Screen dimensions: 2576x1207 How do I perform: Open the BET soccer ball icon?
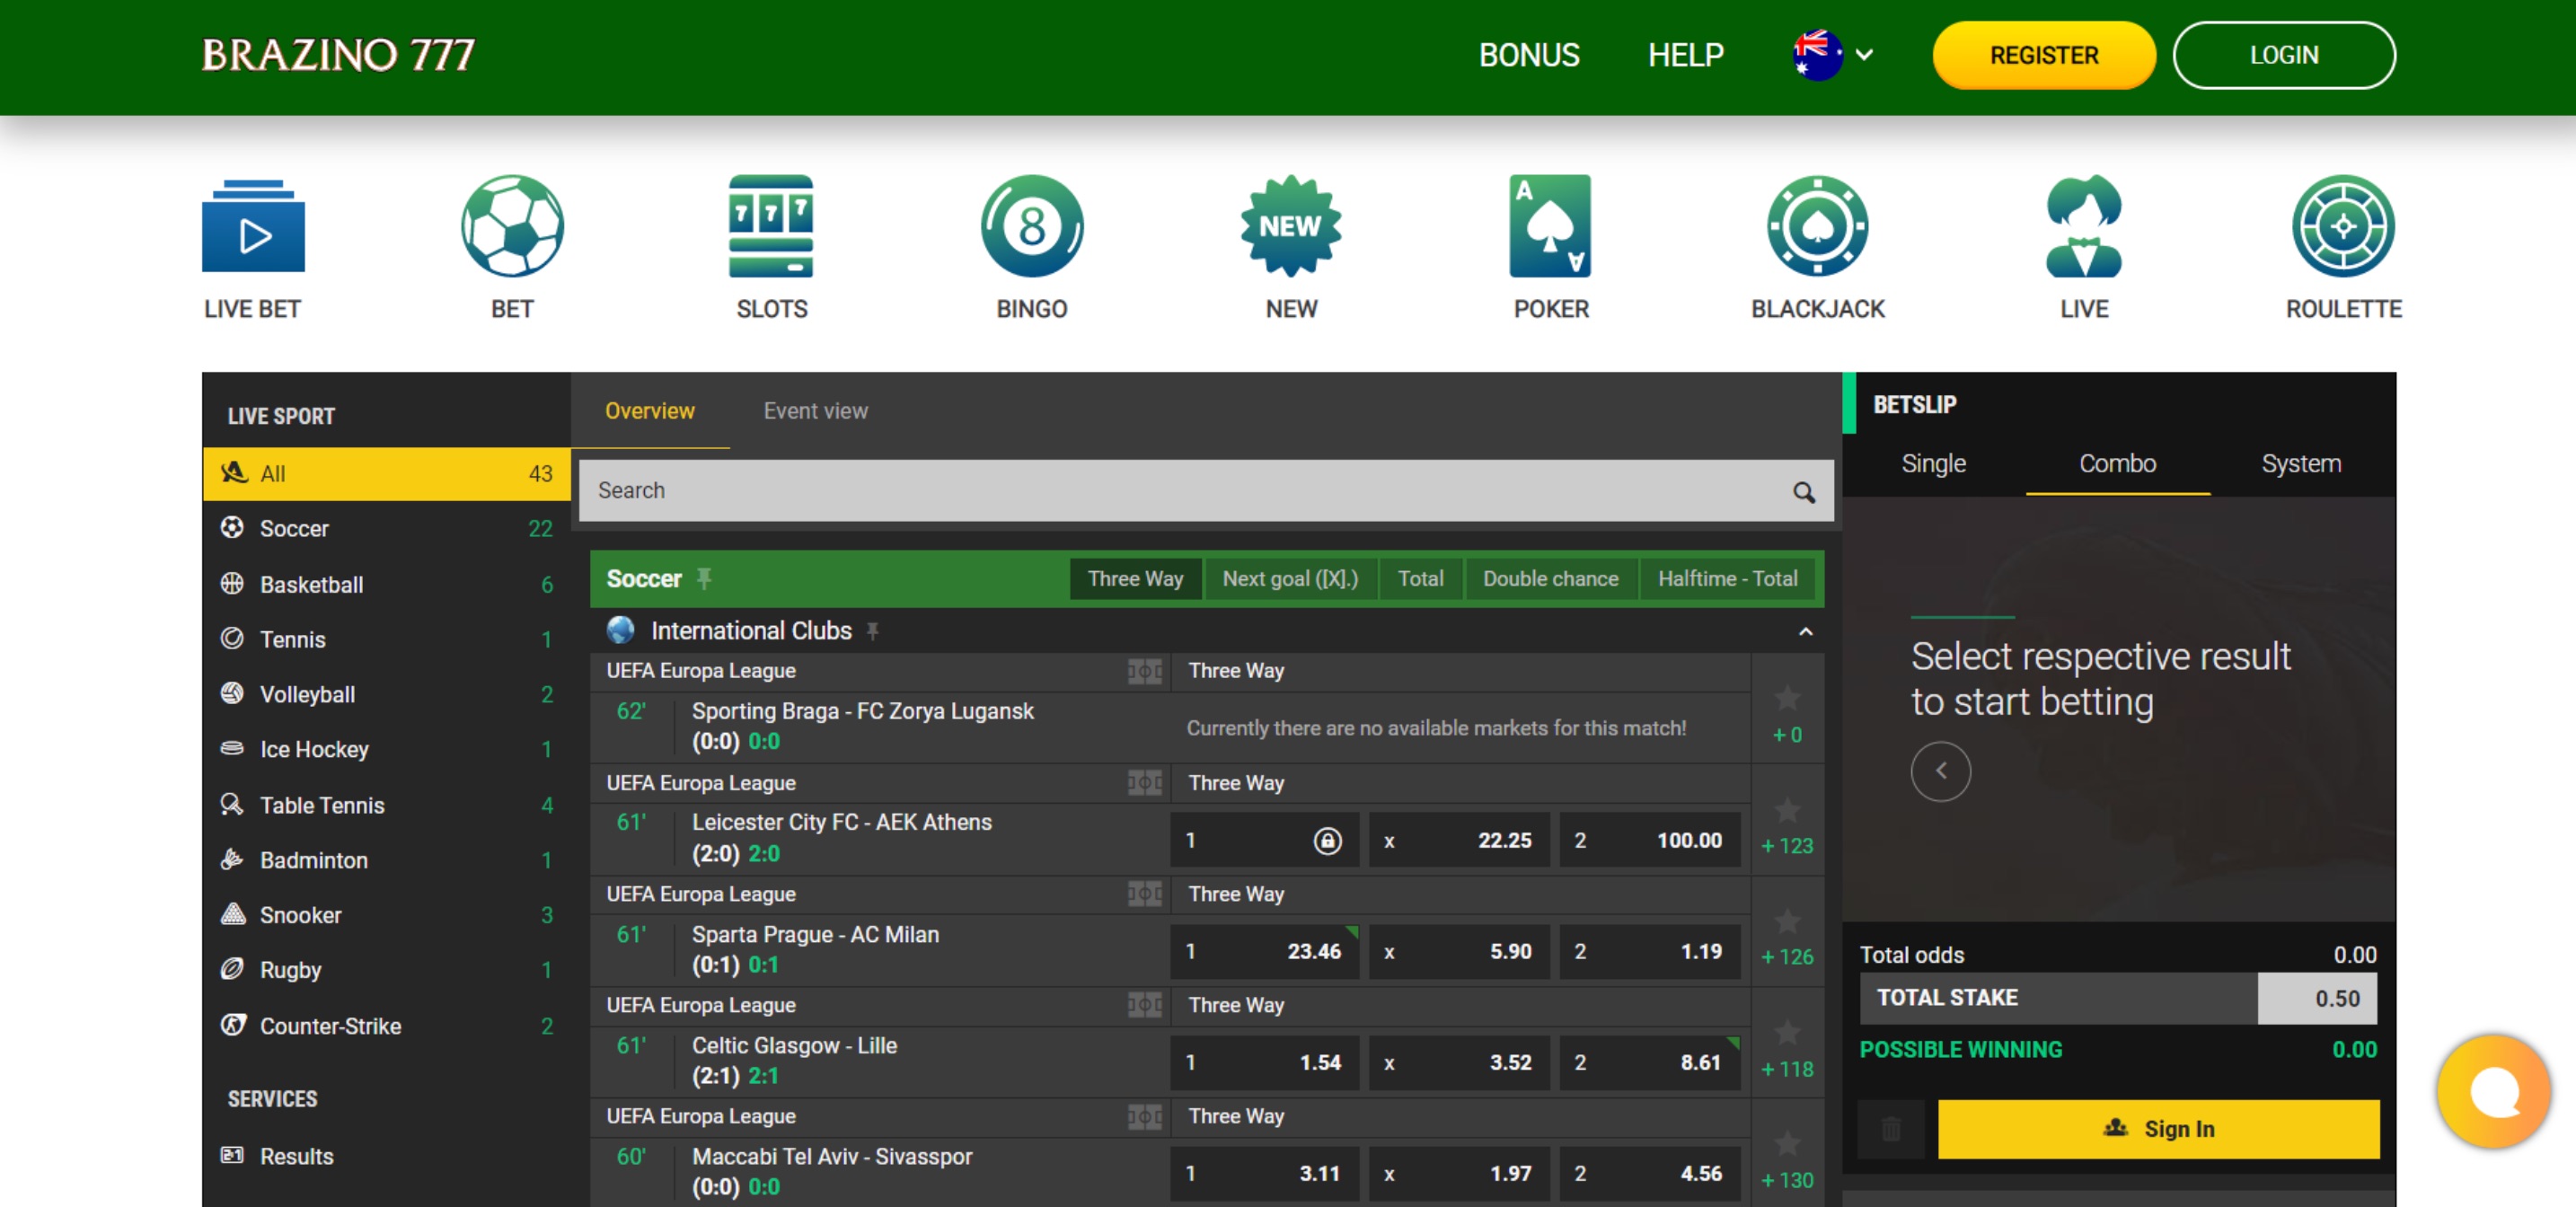pyautogui.click(x=512, y=226)
